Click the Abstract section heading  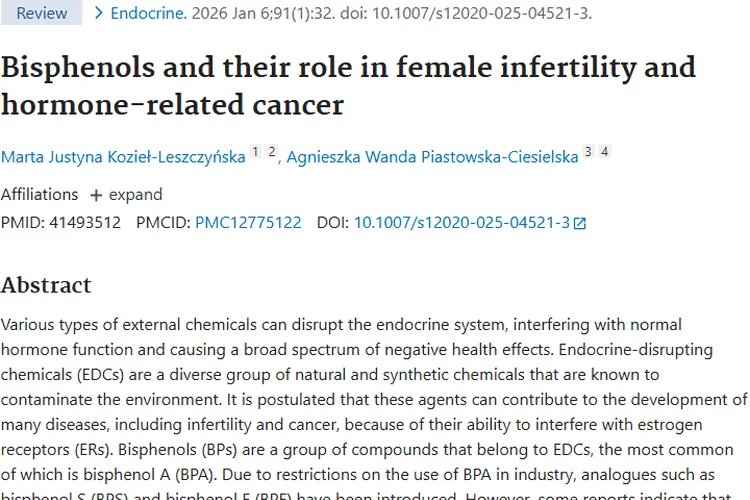coord(46,285)
